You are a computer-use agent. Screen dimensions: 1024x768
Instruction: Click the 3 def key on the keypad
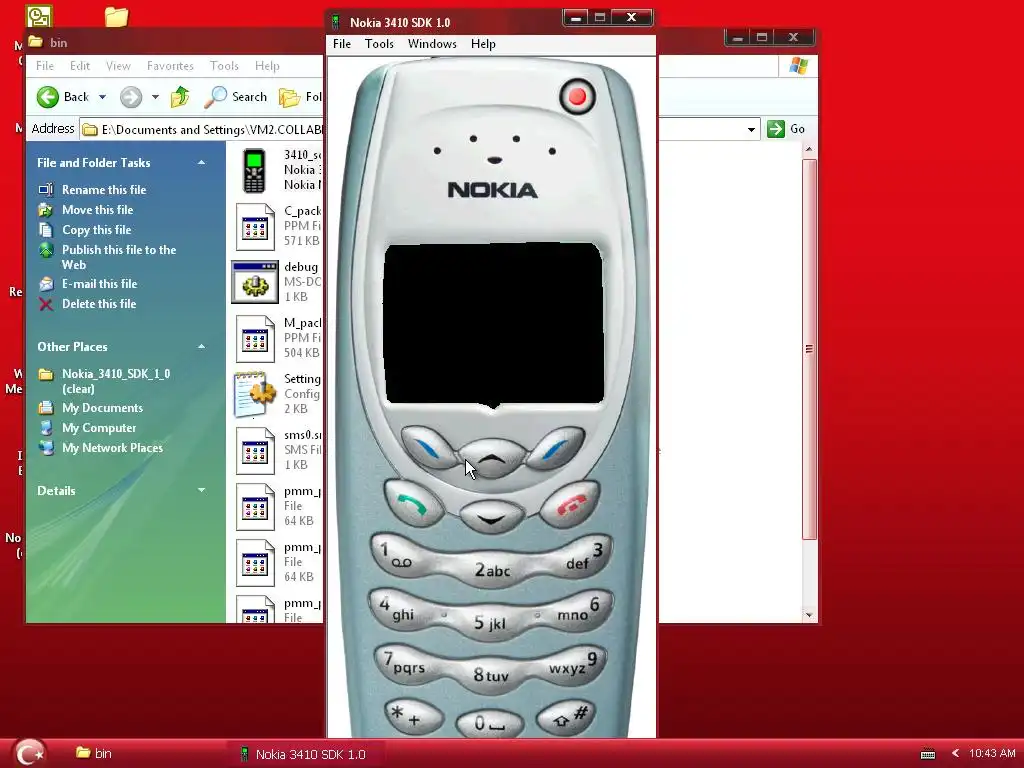(581, 556)
